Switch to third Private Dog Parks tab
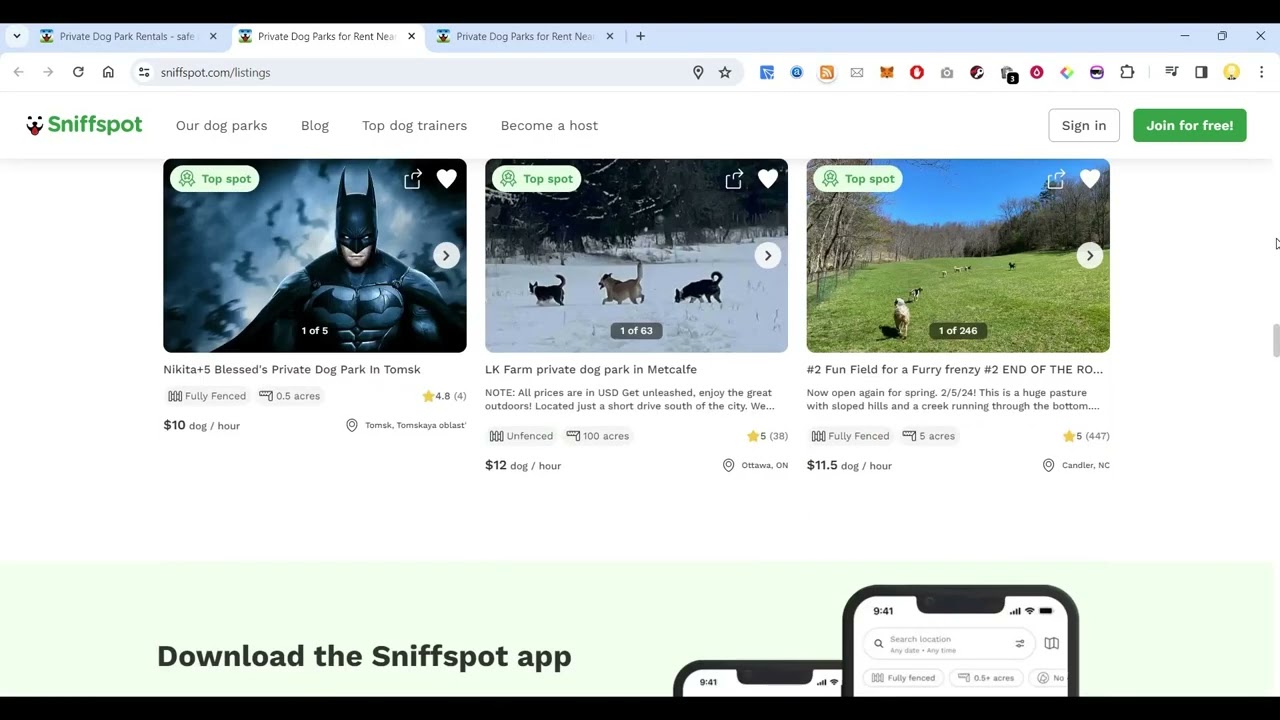 click(x=524, y=36)
